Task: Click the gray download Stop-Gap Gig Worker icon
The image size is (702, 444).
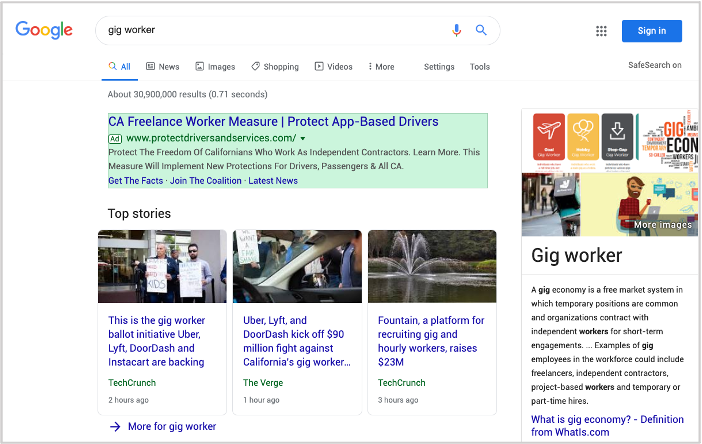Action: [x=617, y=137]
